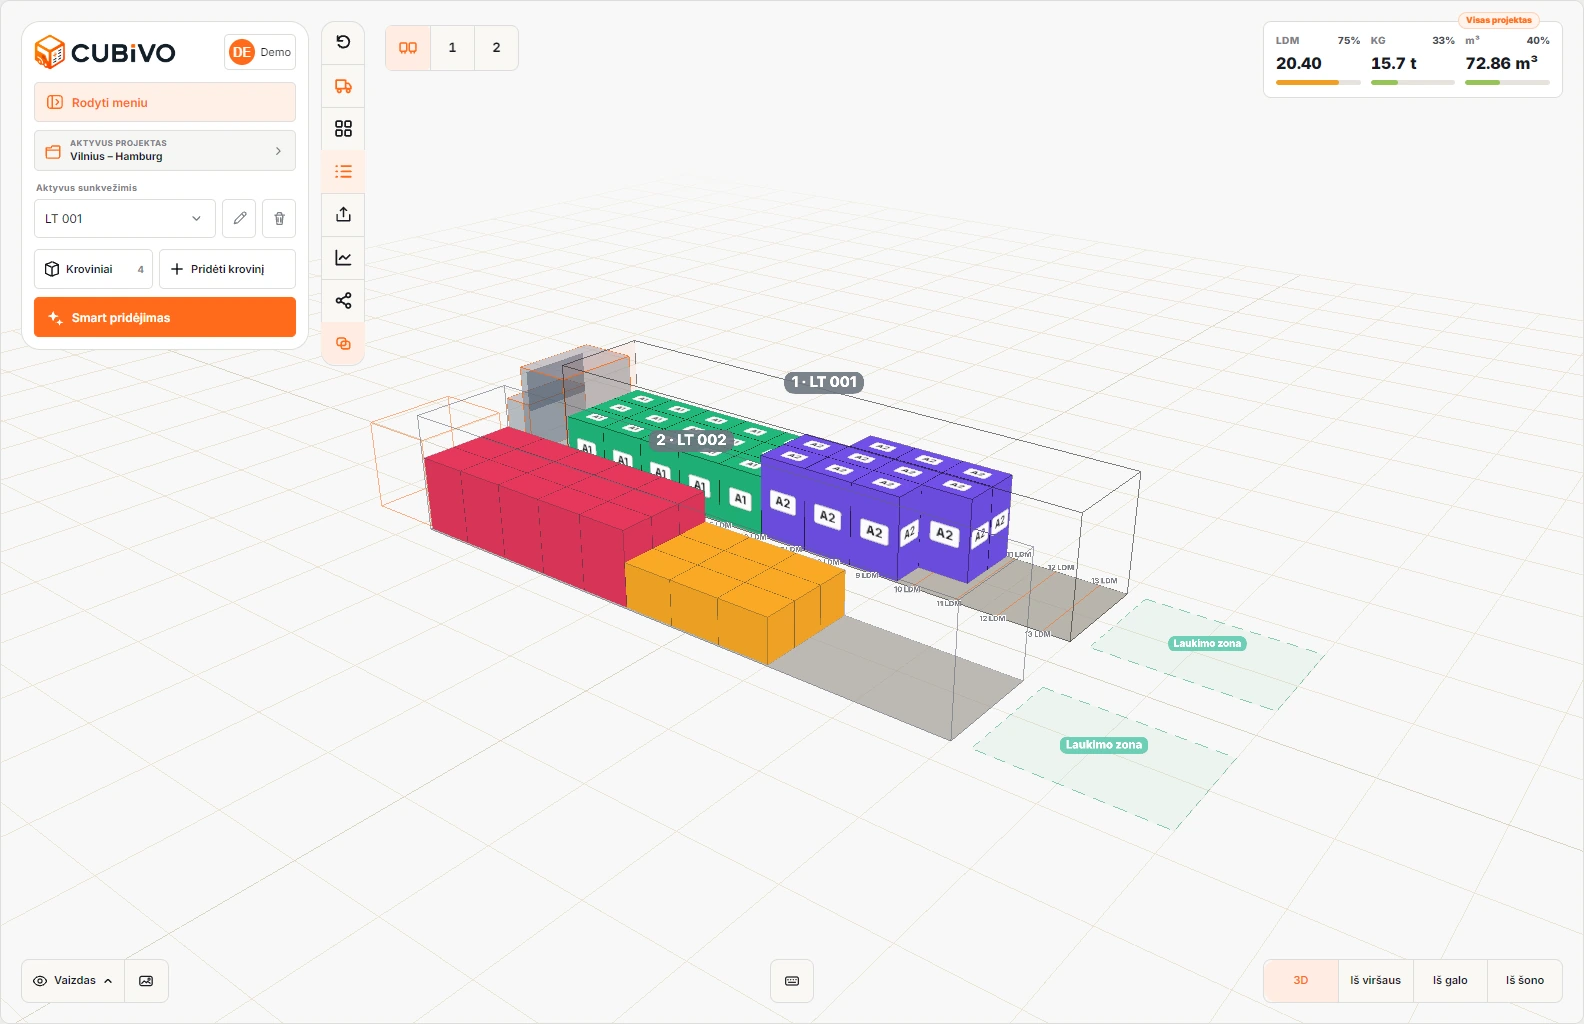This screenshot has height=1024, width=1584.
Task: Toggle the all-trucks view button
Action: 408,48
